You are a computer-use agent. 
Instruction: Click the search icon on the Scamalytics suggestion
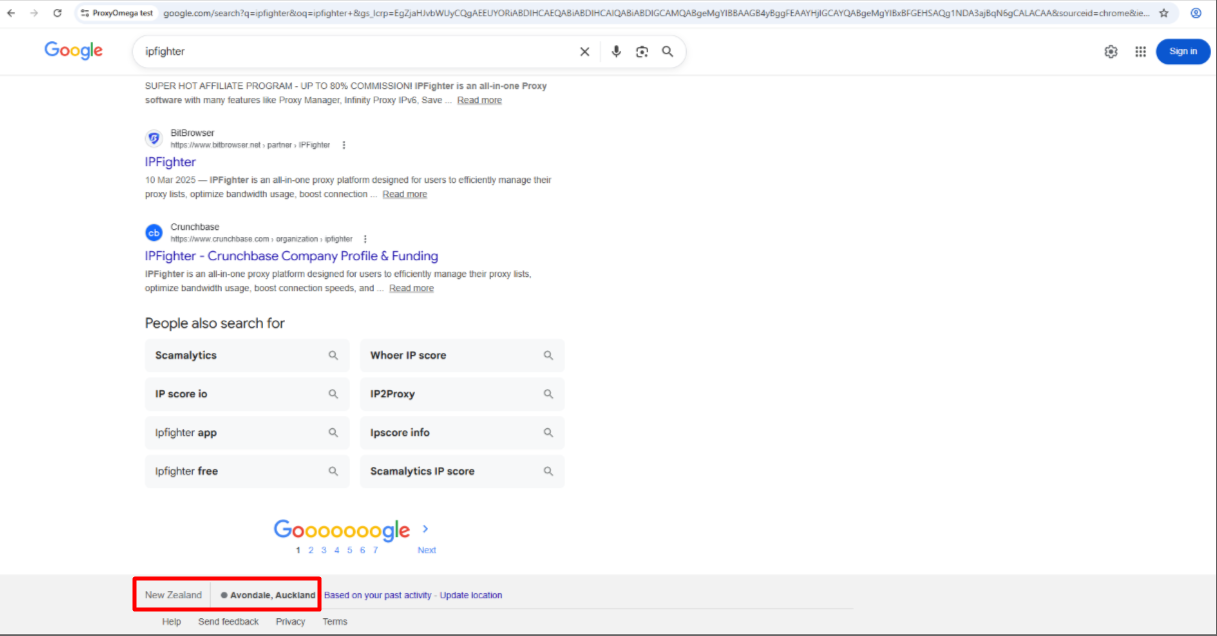tap(333, 355)
